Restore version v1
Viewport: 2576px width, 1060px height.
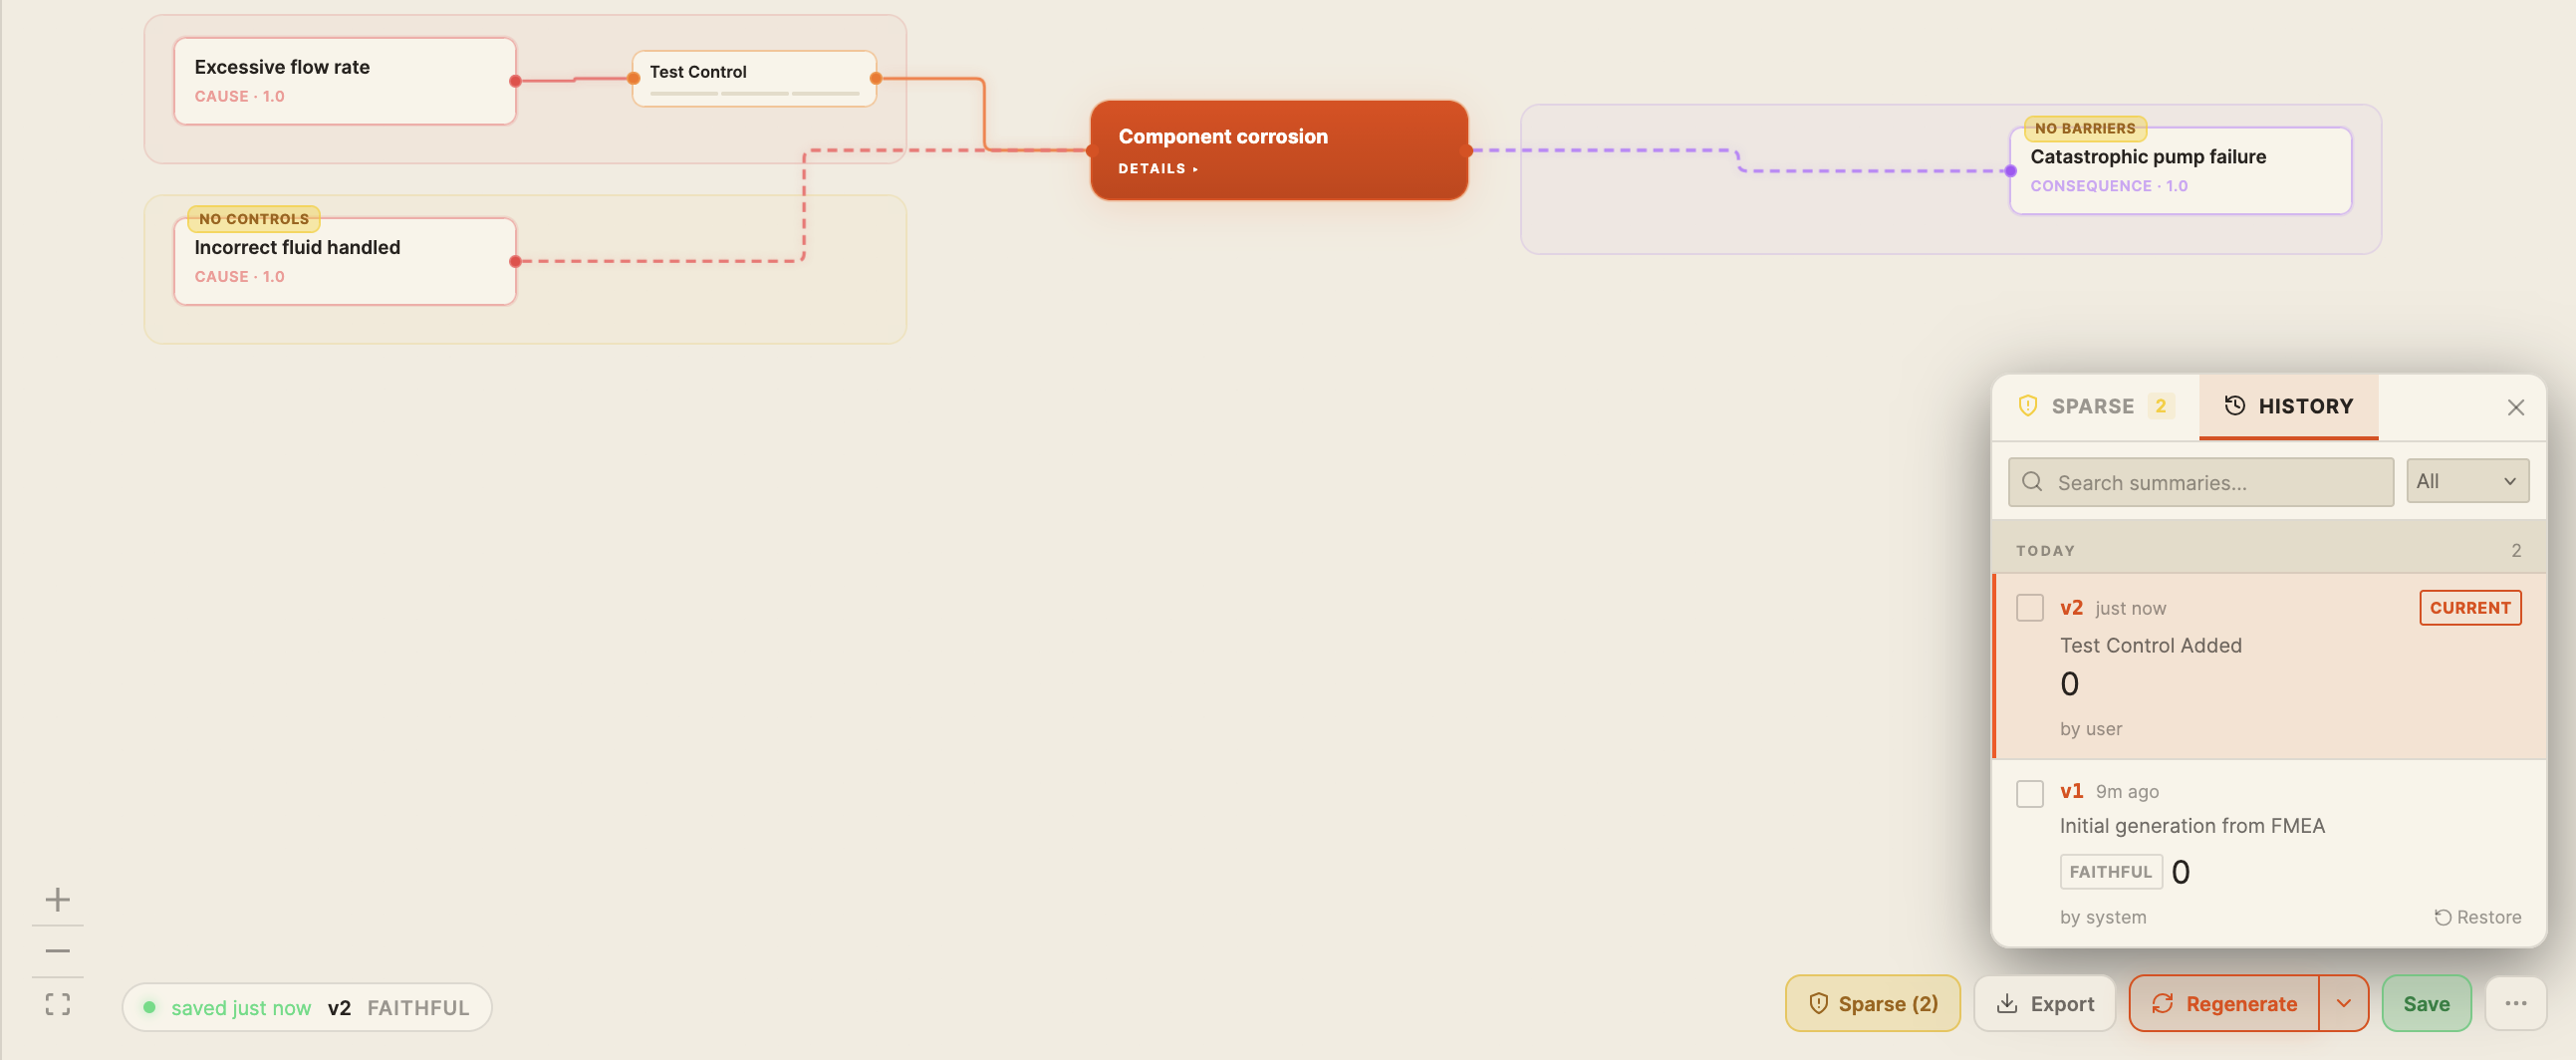tap(2477, 917)
